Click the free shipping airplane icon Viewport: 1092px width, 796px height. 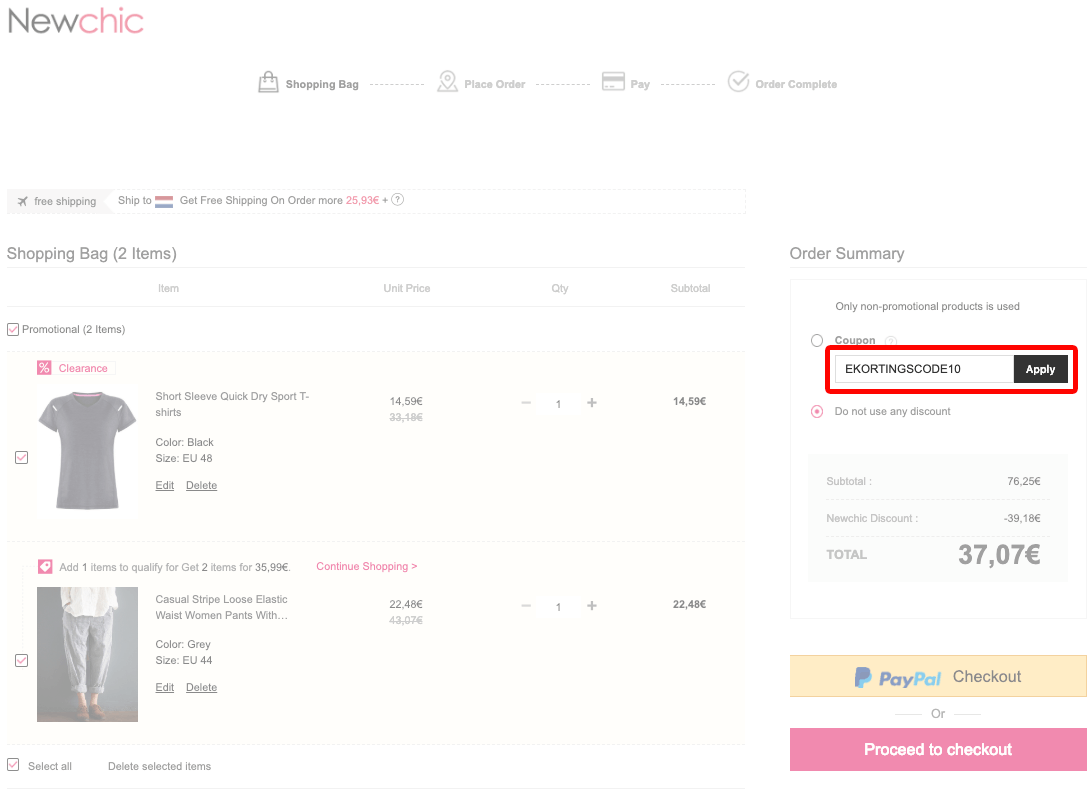22,201
